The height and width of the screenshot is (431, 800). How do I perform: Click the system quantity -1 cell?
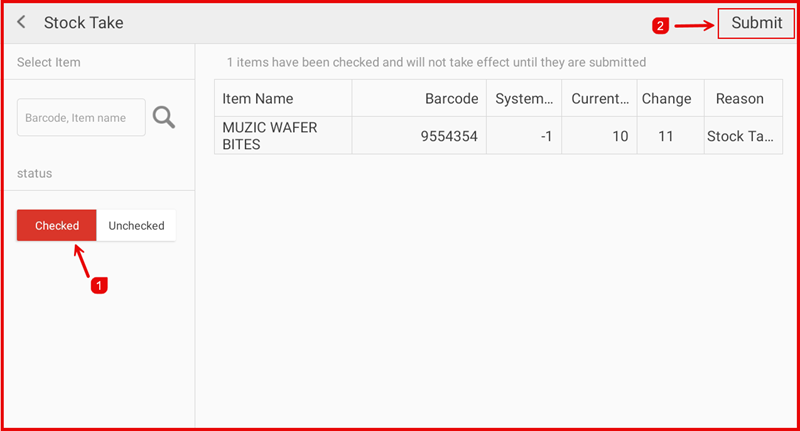click(524, 136)
